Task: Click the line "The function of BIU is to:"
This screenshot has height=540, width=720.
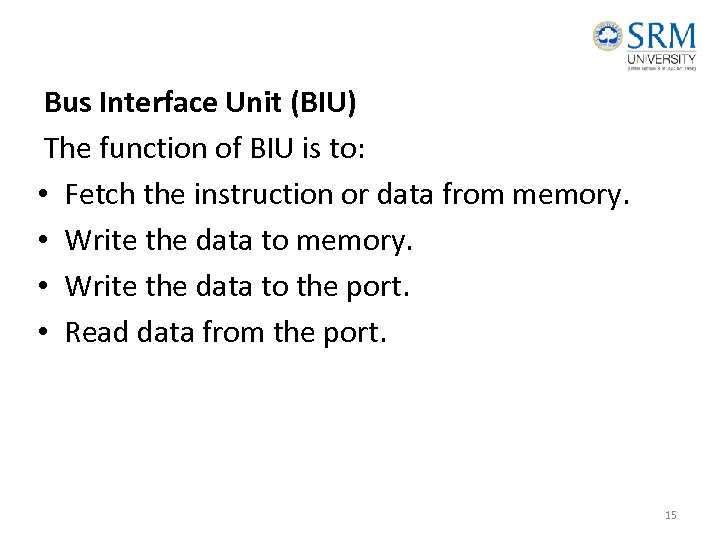Action: click(x=206, y=148)
